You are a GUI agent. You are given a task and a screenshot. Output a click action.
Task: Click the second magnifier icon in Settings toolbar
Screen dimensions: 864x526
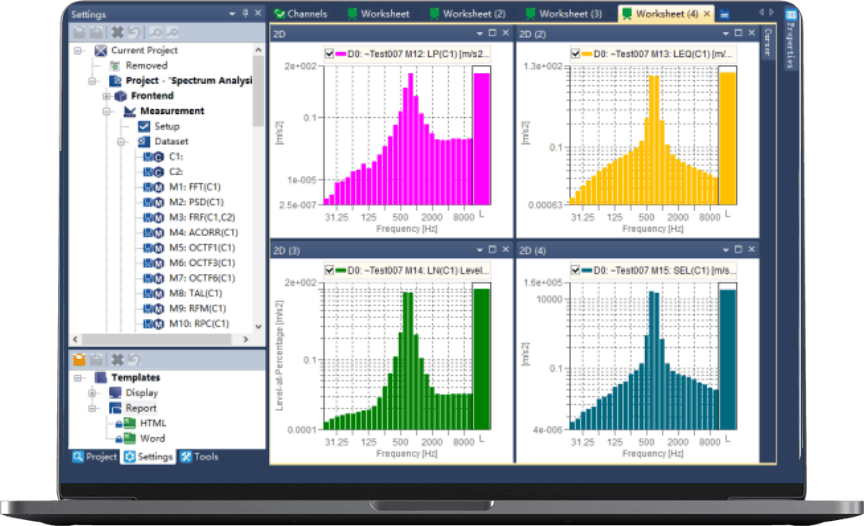[x=172, y=32]
